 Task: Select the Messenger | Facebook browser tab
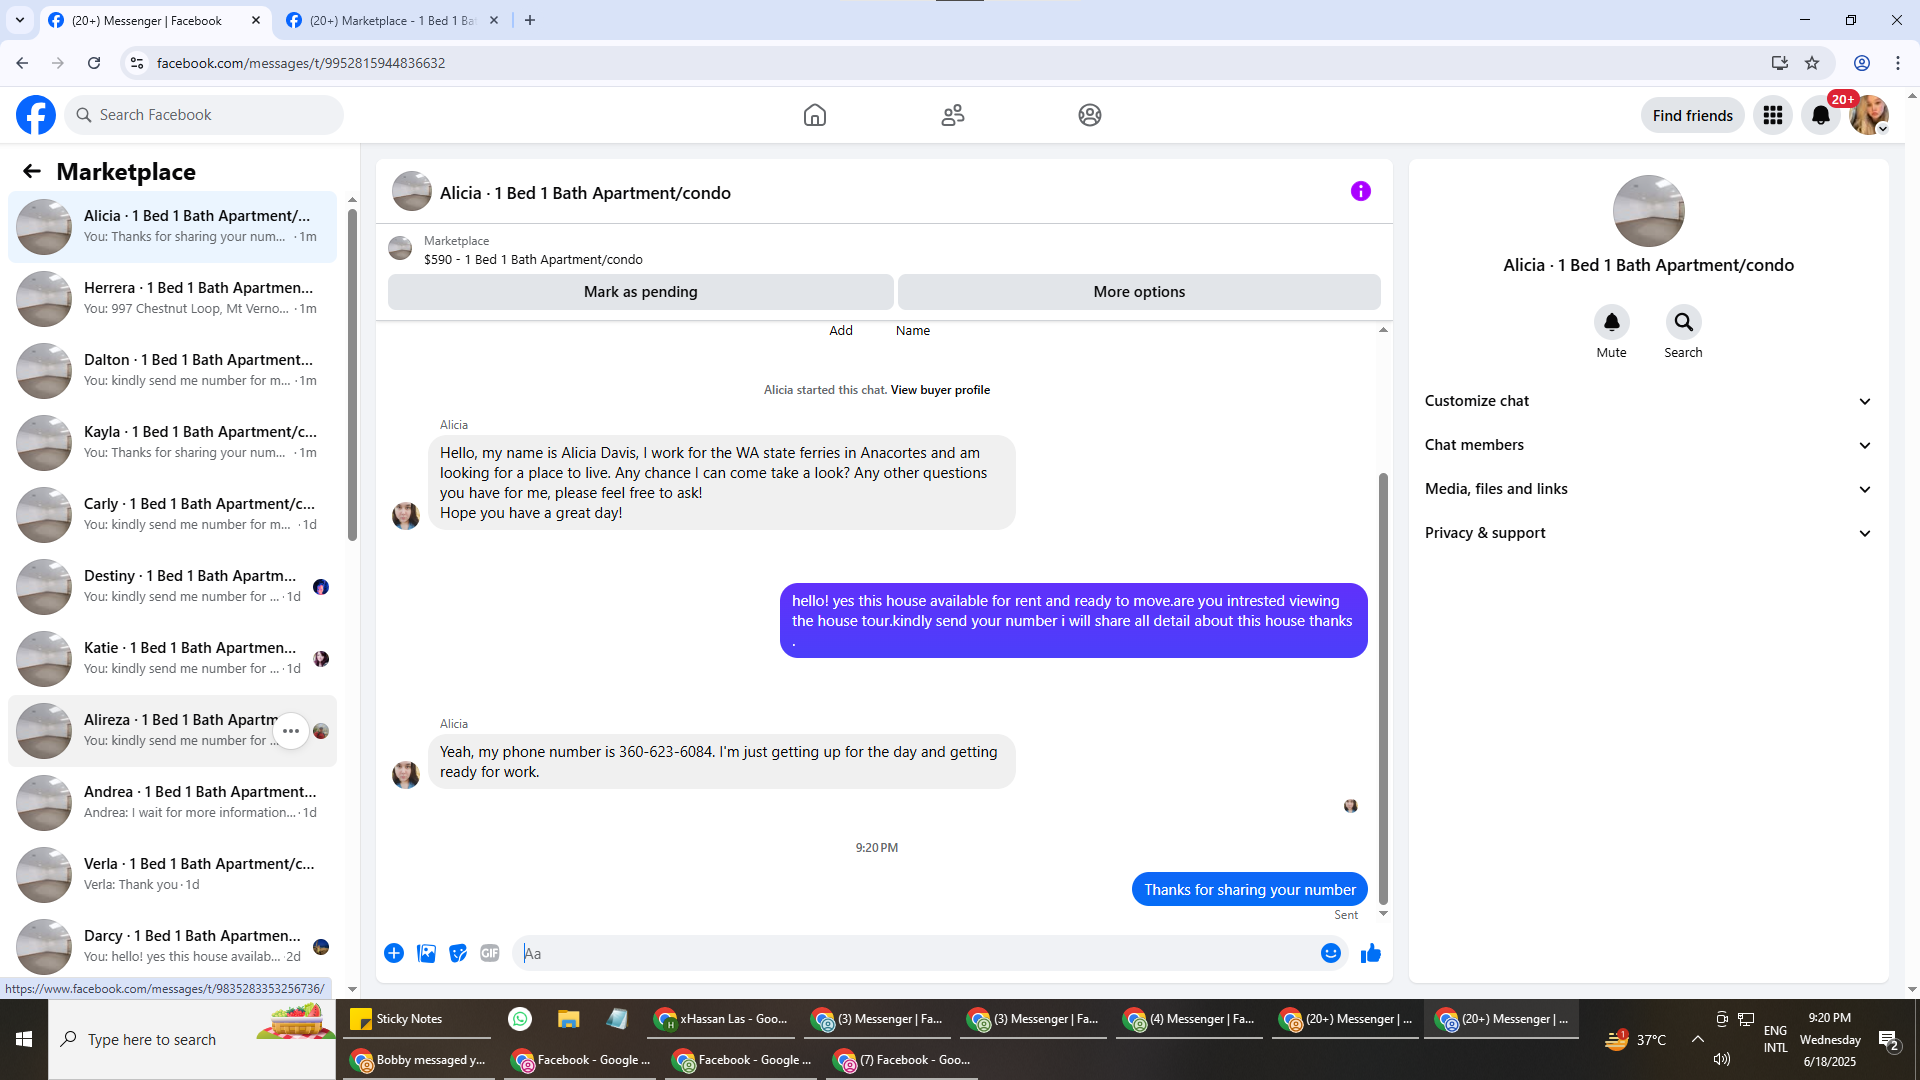coord(155,20)
